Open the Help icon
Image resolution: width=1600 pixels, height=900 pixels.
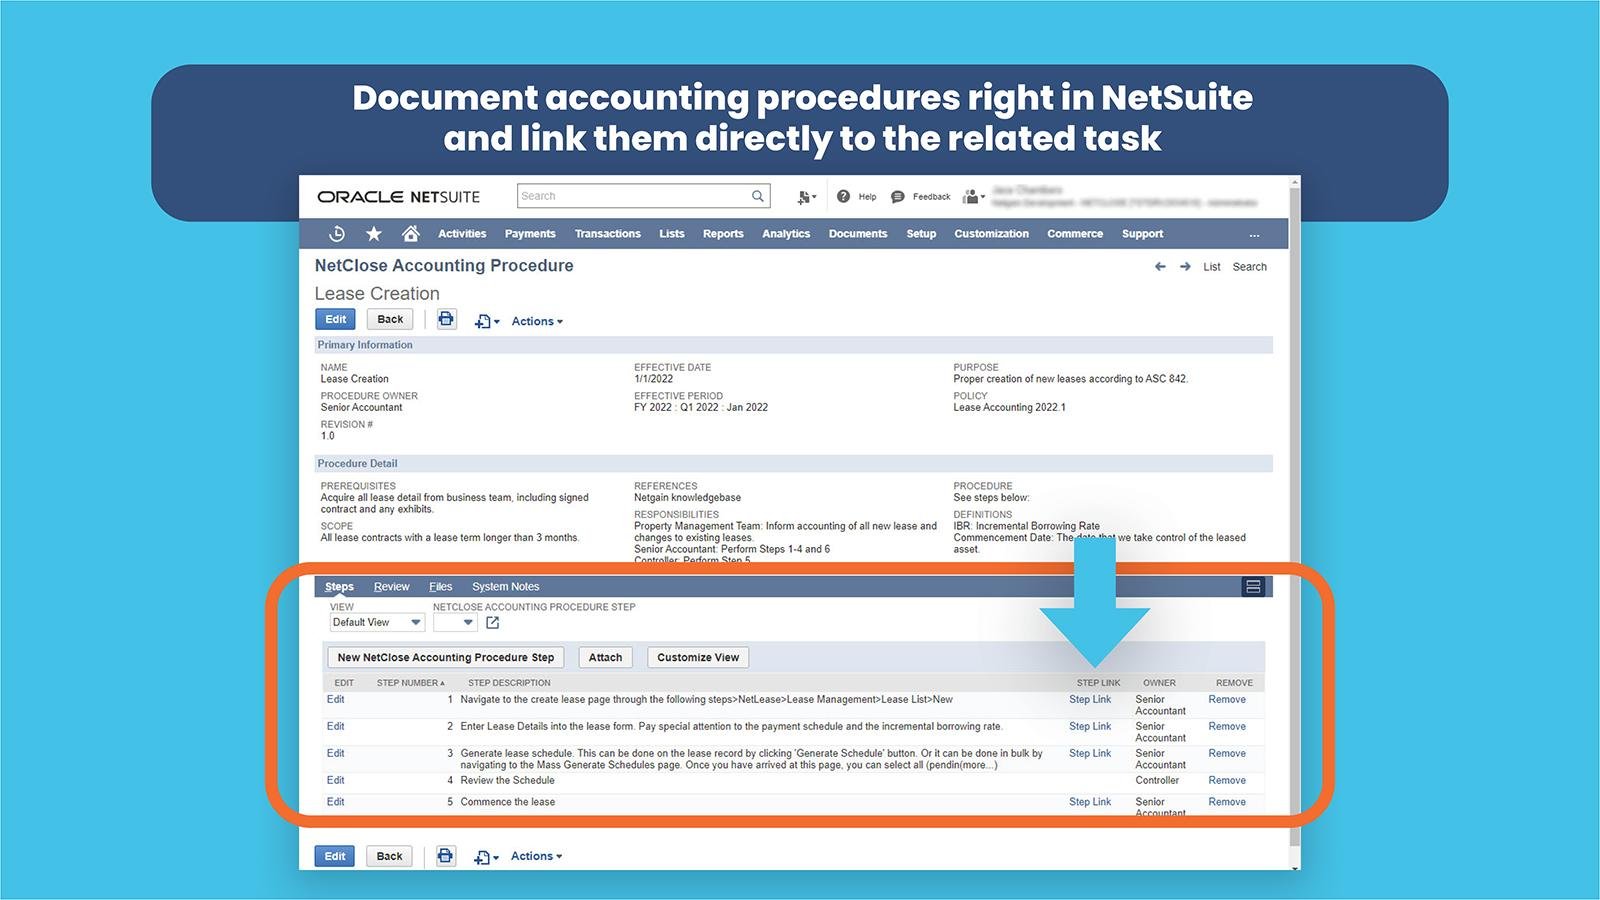click(843, 196)
